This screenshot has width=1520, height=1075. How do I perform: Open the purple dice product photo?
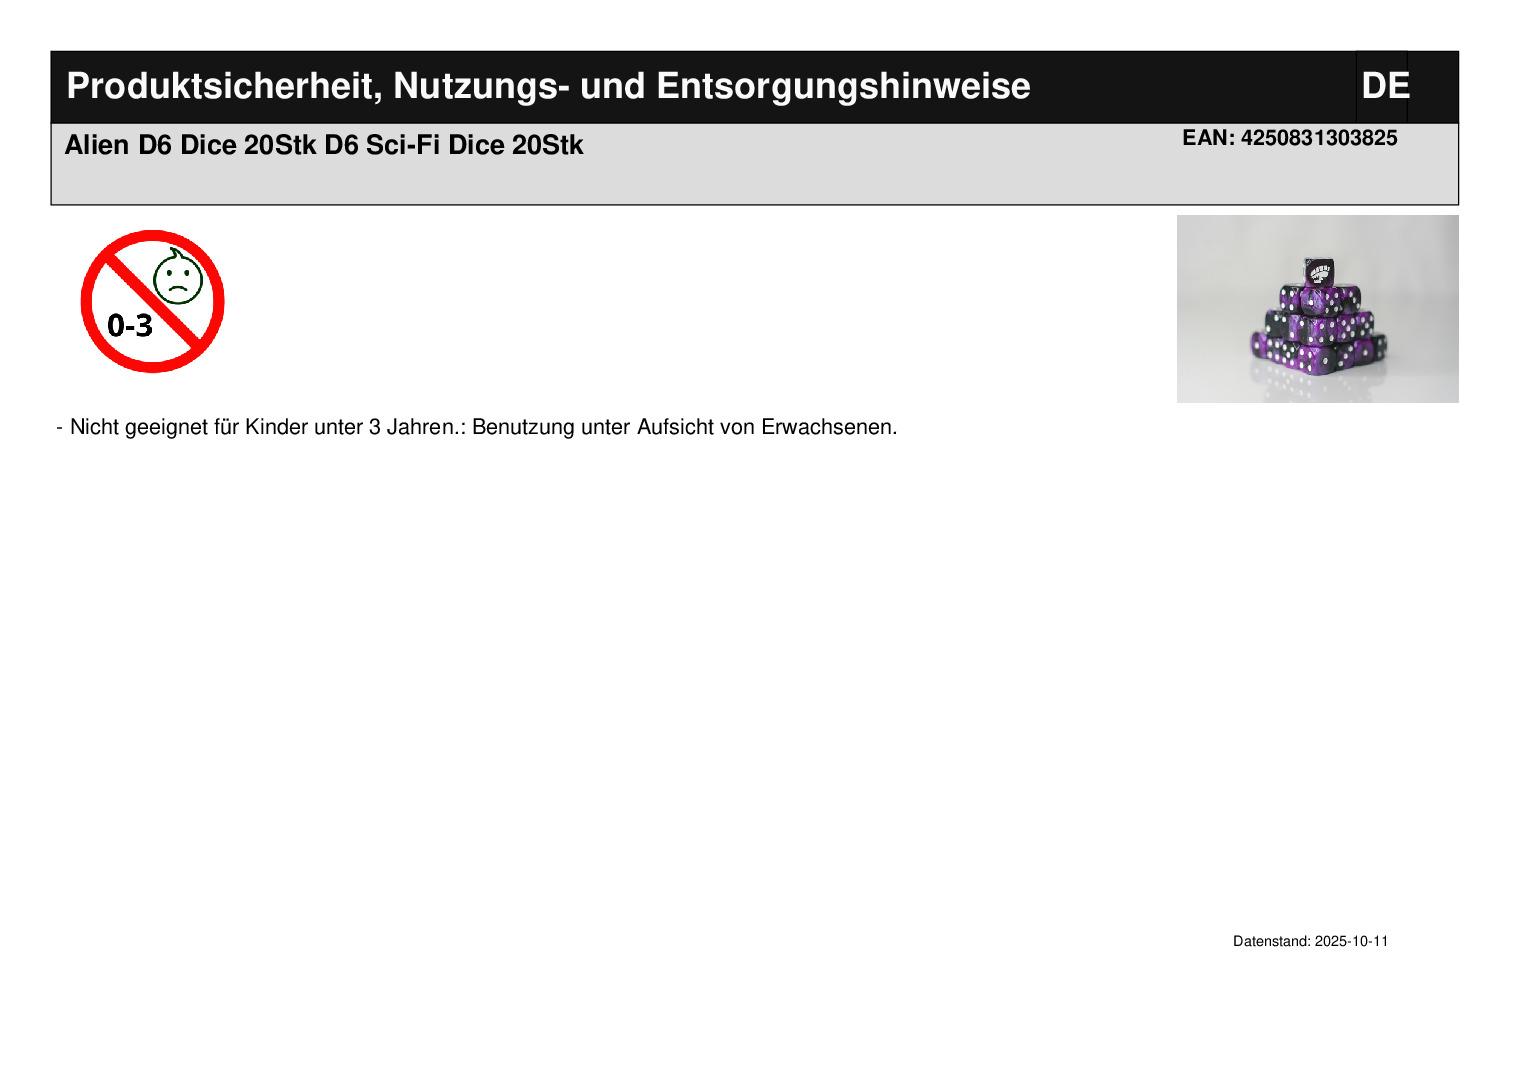coord(1316,309)
